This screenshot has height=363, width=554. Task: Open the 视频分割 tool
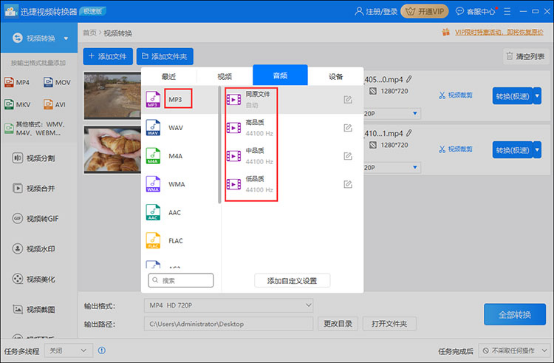(34, 158)
